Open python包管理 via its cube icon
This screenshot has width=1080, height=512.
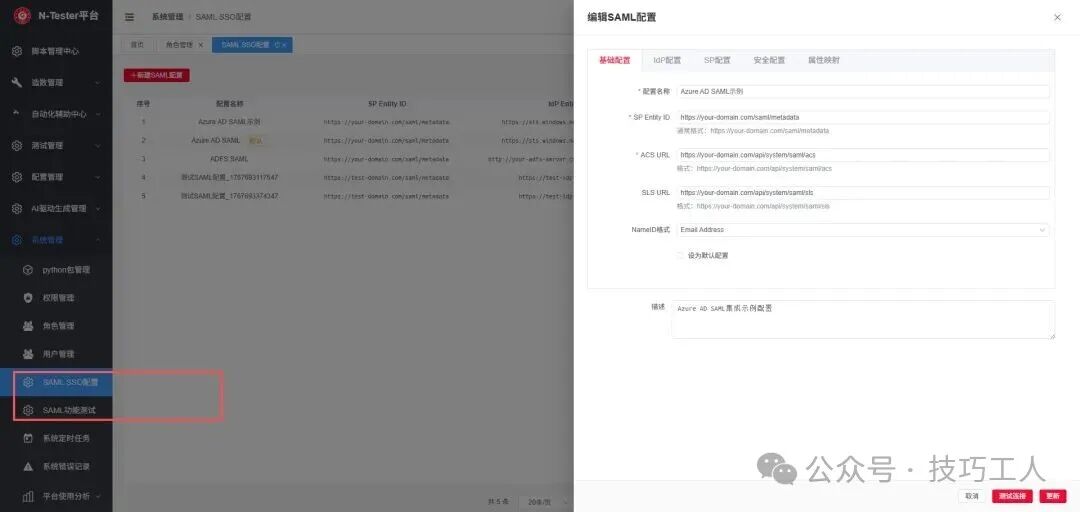point(28,269)
